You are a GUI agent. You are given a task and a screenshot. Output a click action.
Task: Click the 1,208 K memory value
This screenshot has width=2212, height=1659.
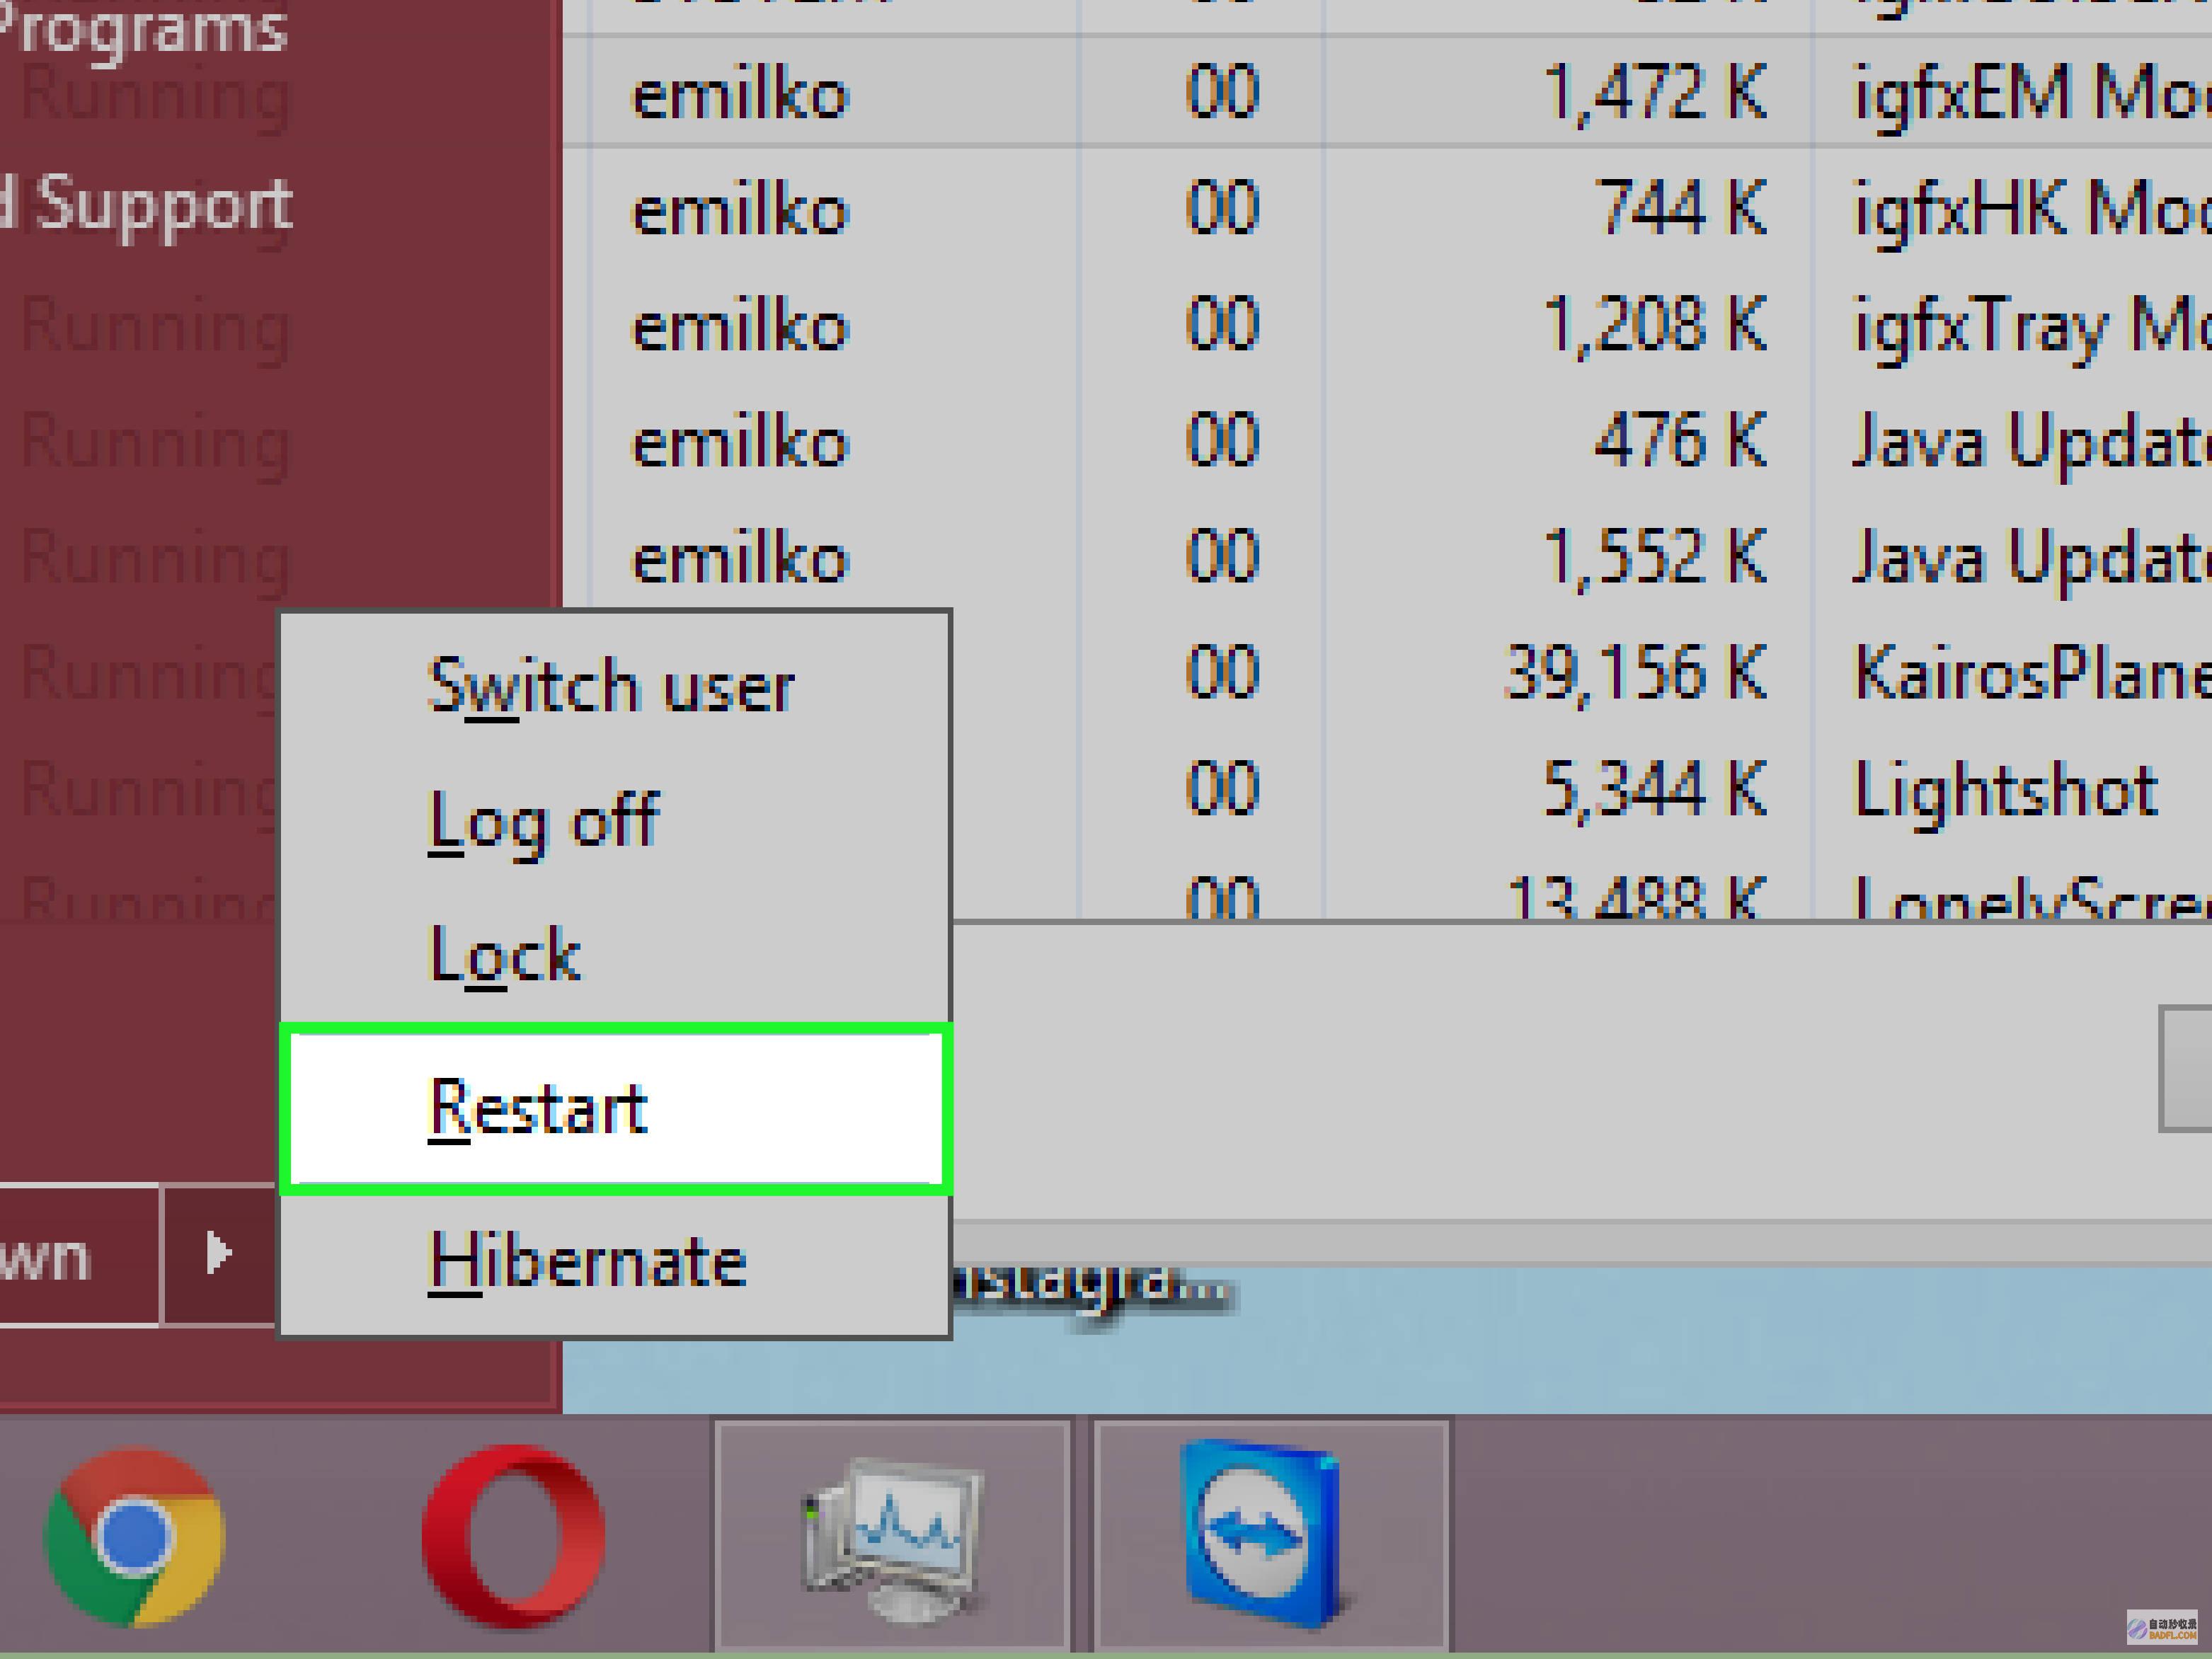1655,325
